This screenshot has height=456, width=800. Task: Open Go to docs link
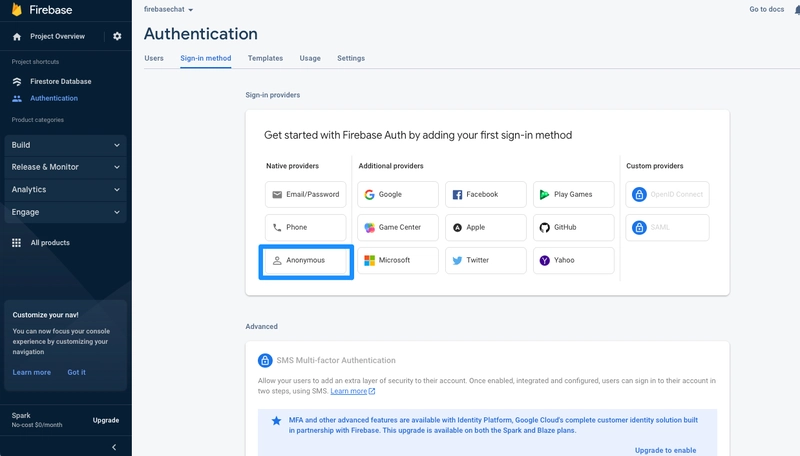tap(766, 9)
